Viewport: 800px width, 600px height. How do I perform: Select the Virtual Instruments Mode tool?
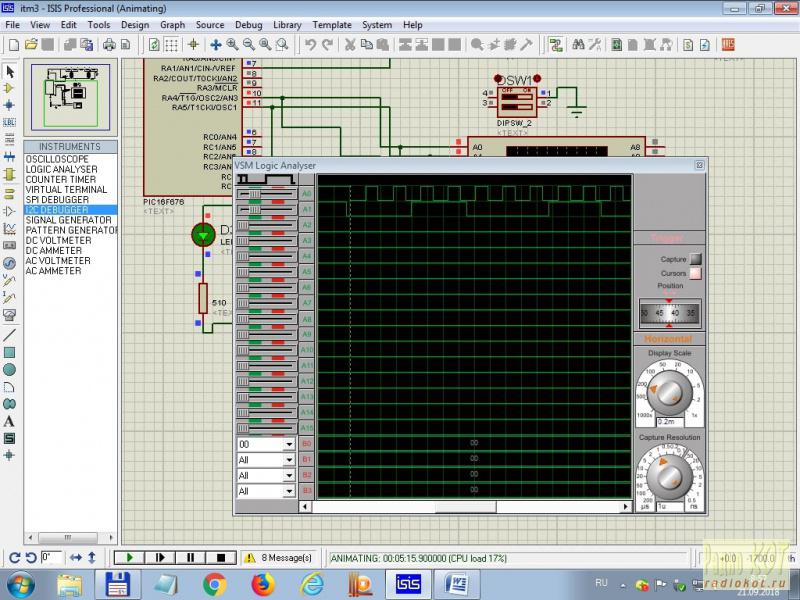[x=9, y=315]
